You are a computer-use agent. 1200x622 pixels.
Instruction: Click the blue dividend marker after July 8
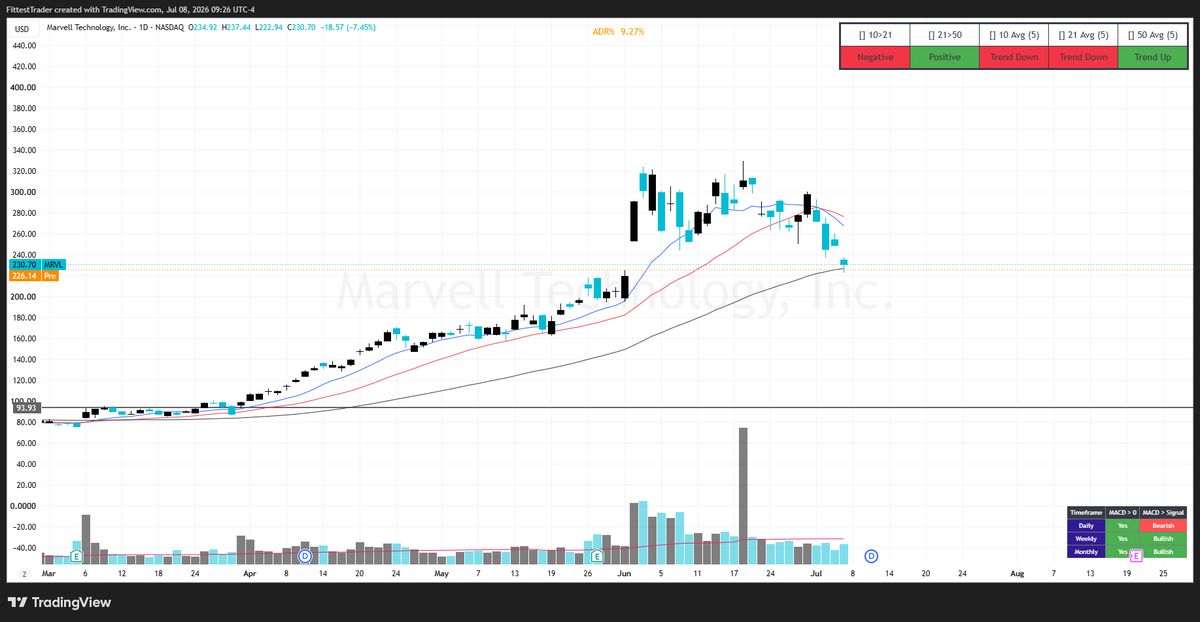[871, 555]
